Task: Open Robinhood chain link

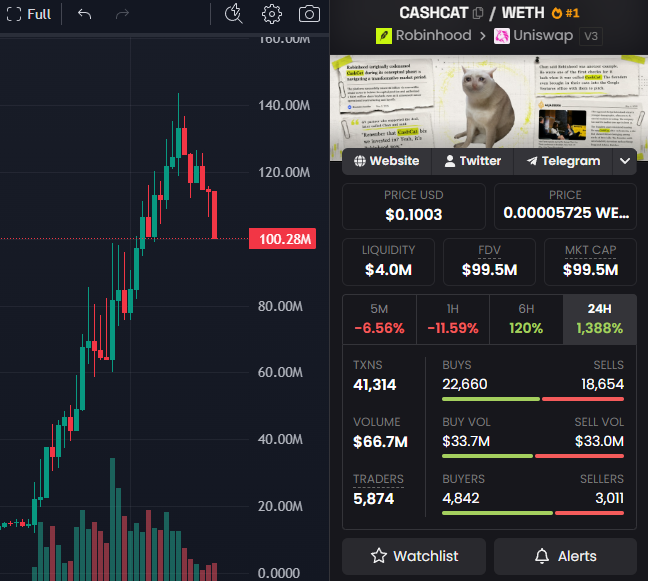Action: click(x=424, y=36)
